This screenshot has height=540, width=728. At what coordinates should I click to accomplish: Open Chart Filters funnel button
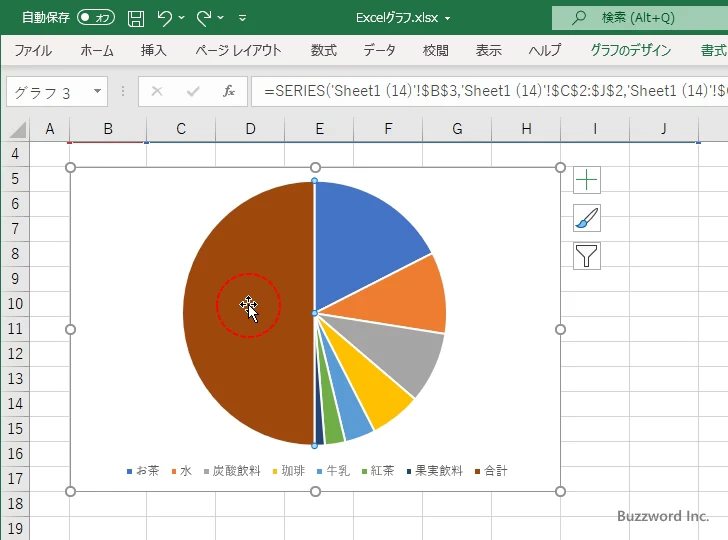point(587,256)
